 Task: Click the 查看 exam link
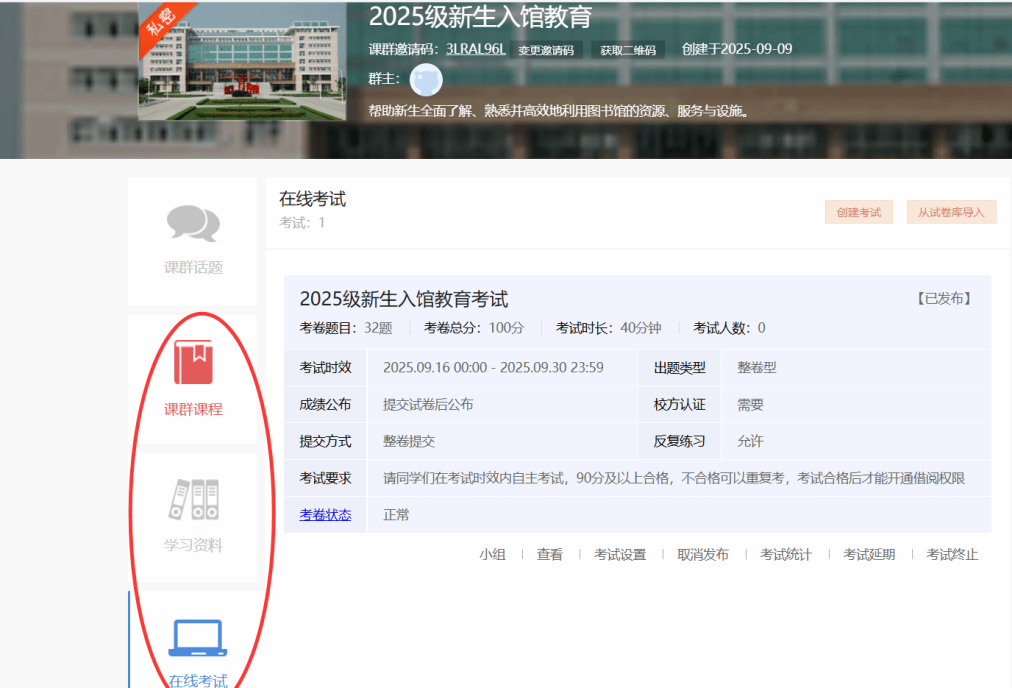tap(550, 555)
